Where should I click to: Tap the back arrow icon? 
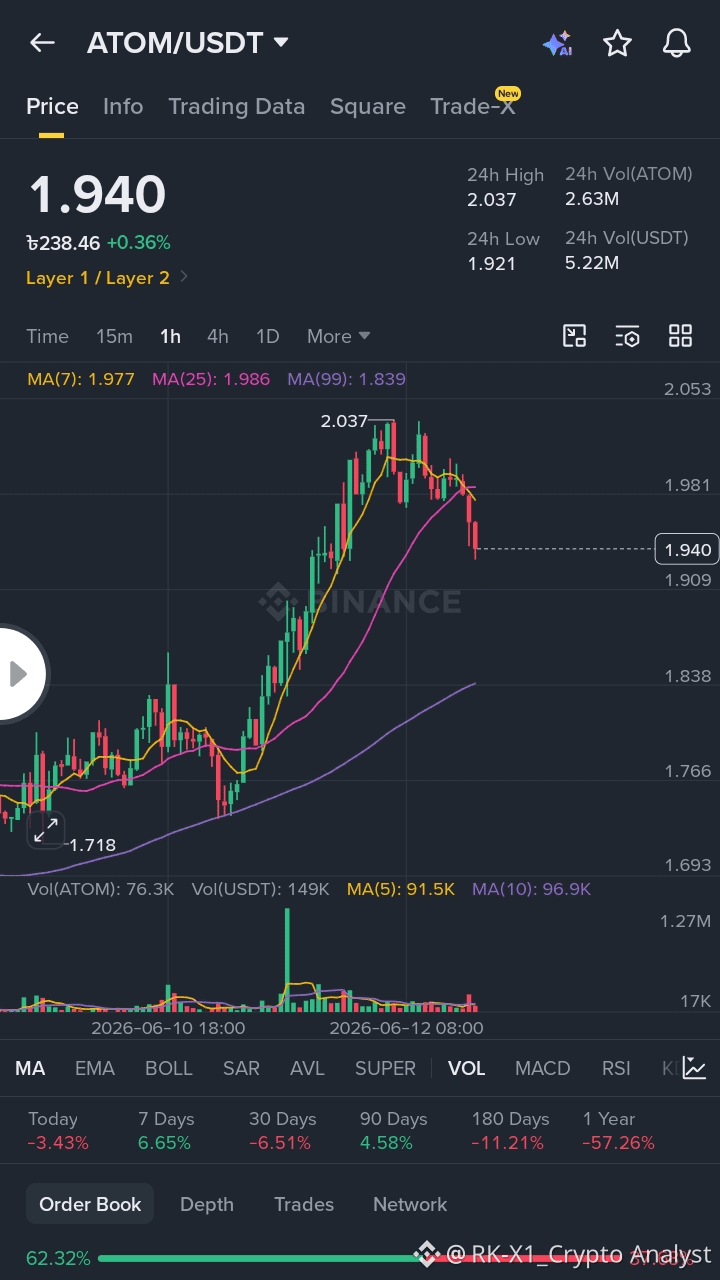42,43
